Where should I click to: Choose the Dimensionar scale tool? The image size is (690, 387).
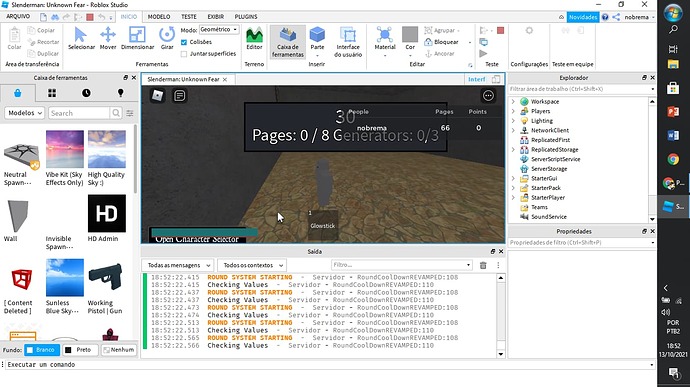137,38
